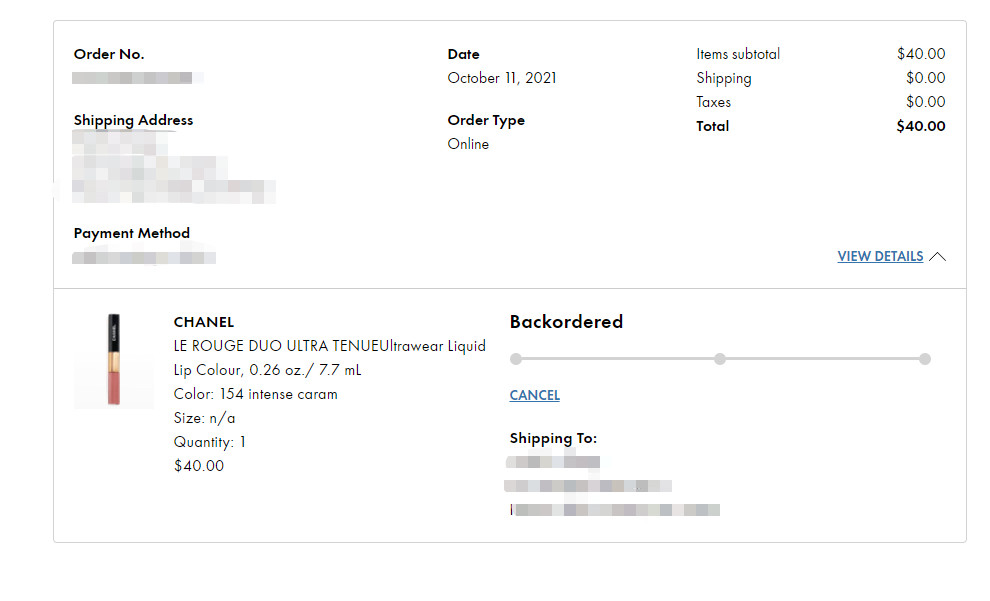Click the bold Total $40.00 amount

point(920,126)
